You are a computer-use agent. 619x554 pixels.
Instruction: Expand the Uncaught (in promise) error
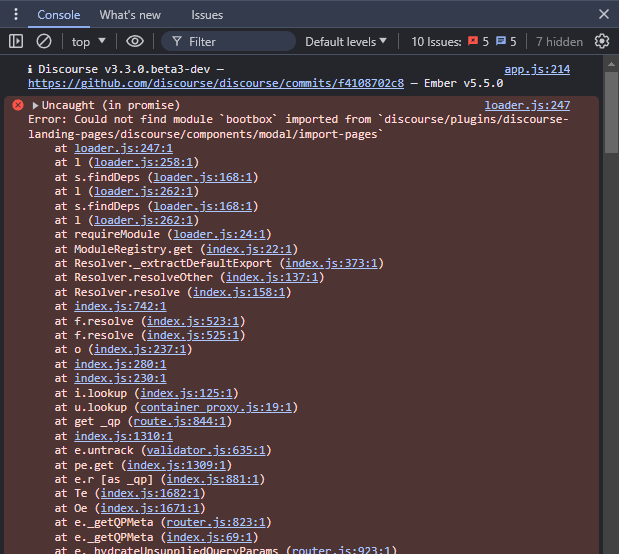35,105
